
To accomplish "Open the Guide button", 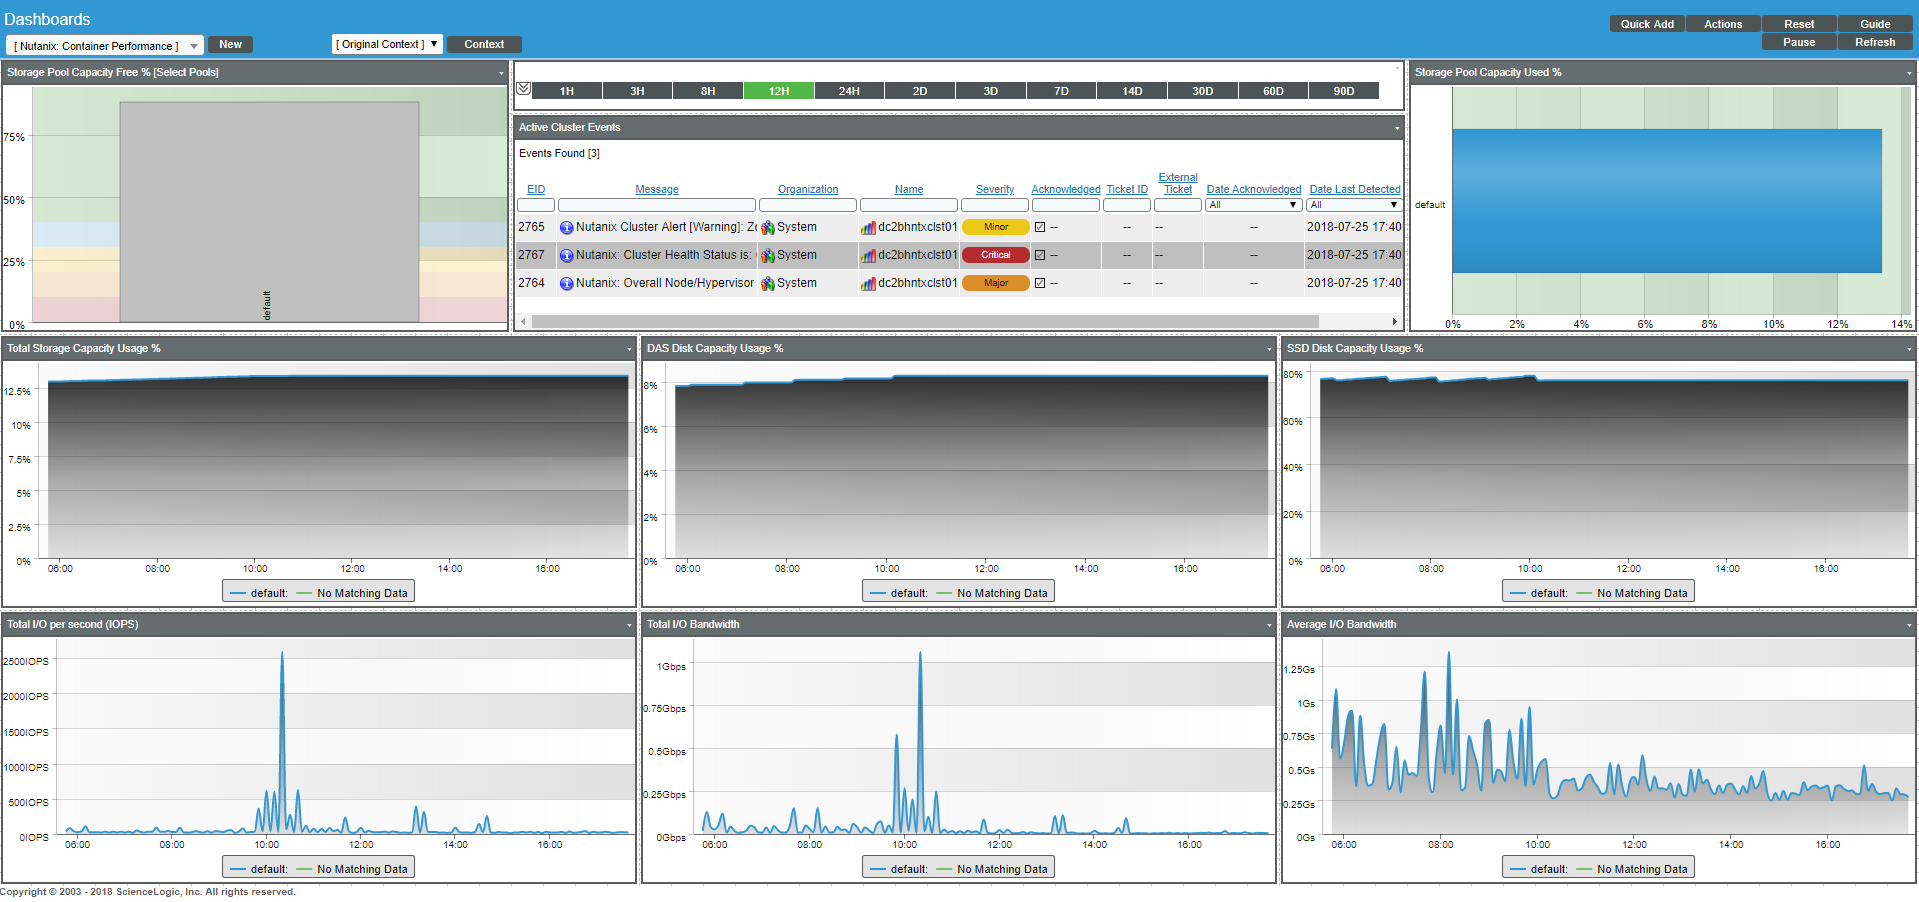I will point(1875,24).
